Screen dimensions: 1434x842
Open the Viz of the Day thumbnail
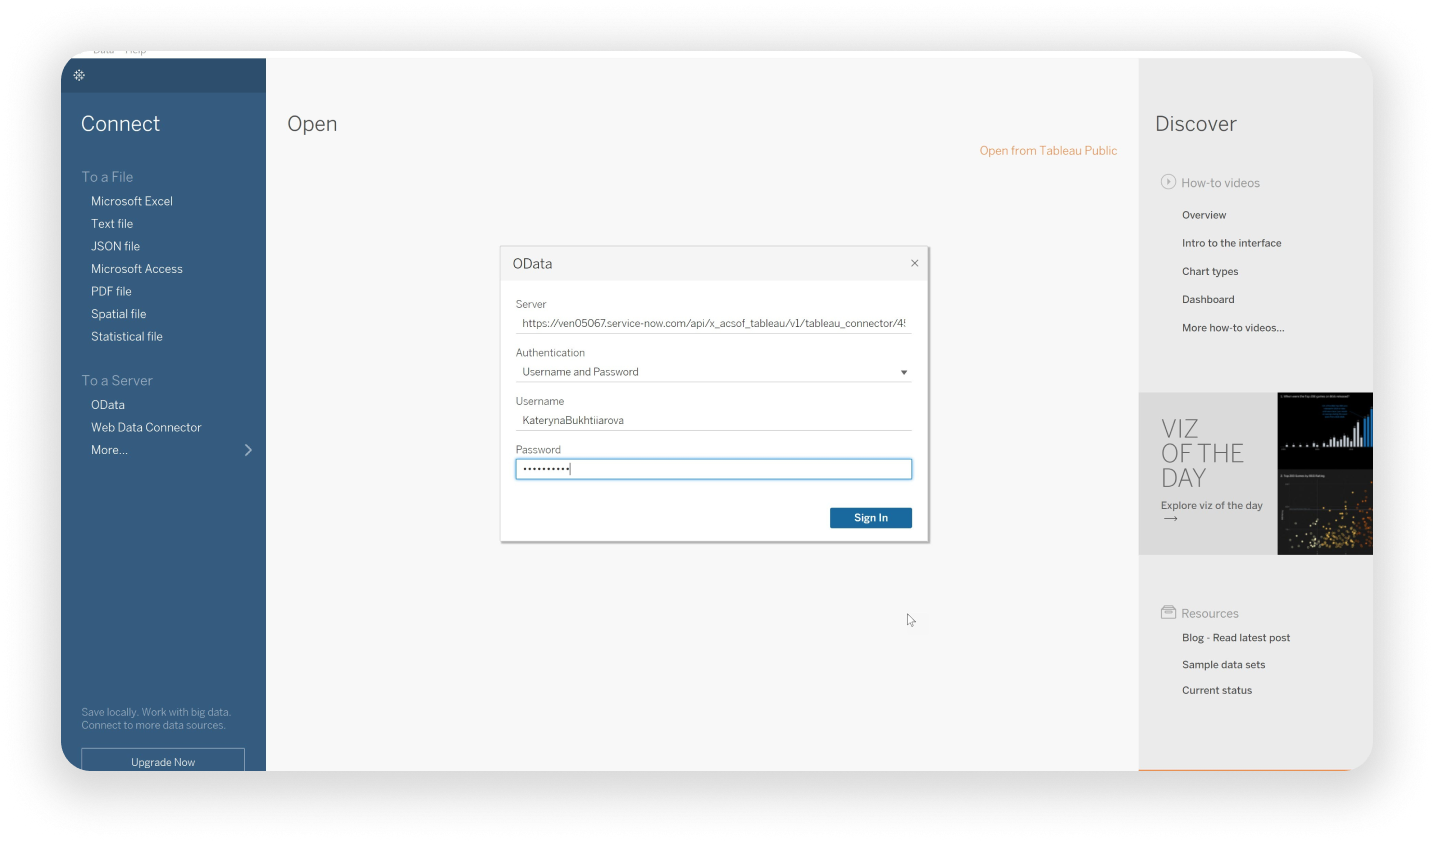[1325, 473]
